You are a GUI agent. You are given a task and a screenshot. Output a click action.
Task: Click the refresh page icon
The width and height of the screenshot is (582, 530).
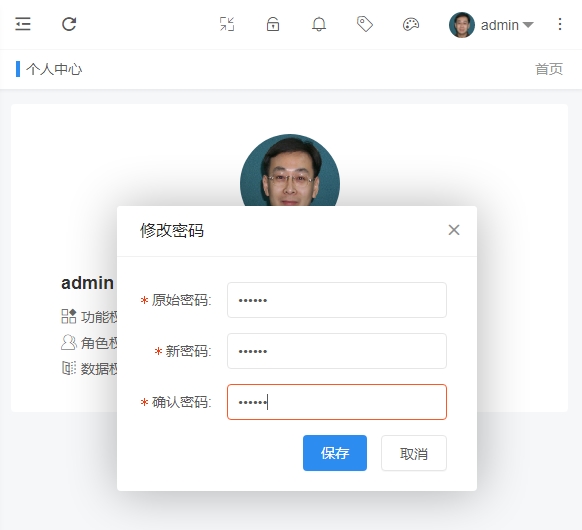tap(69, 24)
